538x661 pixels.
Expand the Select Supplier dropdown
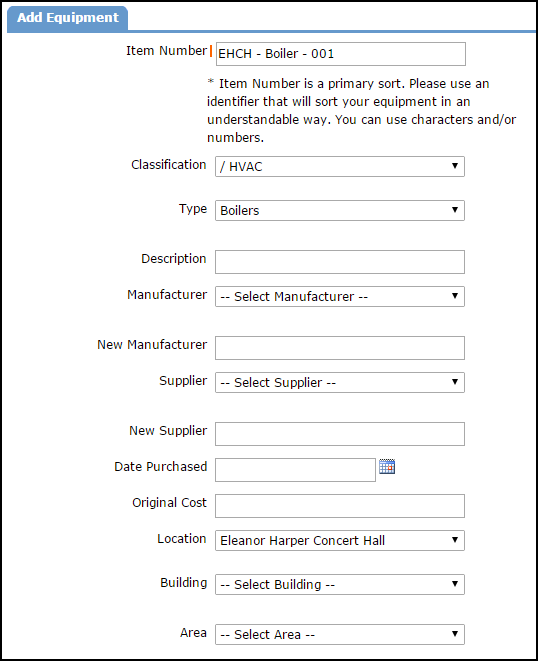point(340,382)
